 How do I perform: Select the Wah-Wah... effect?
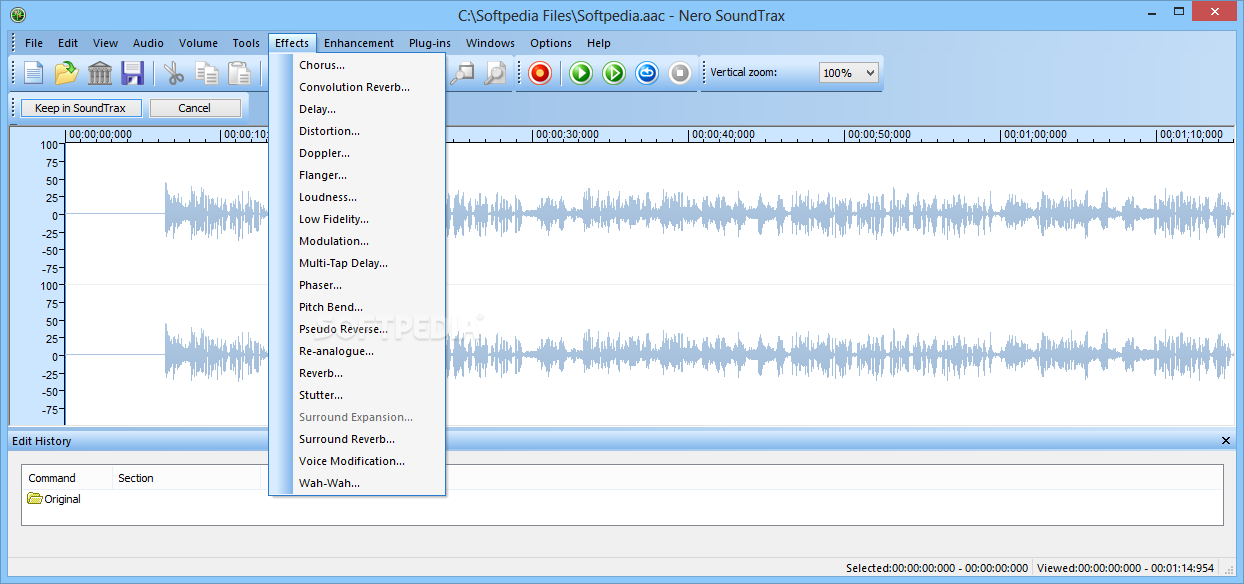357,483
